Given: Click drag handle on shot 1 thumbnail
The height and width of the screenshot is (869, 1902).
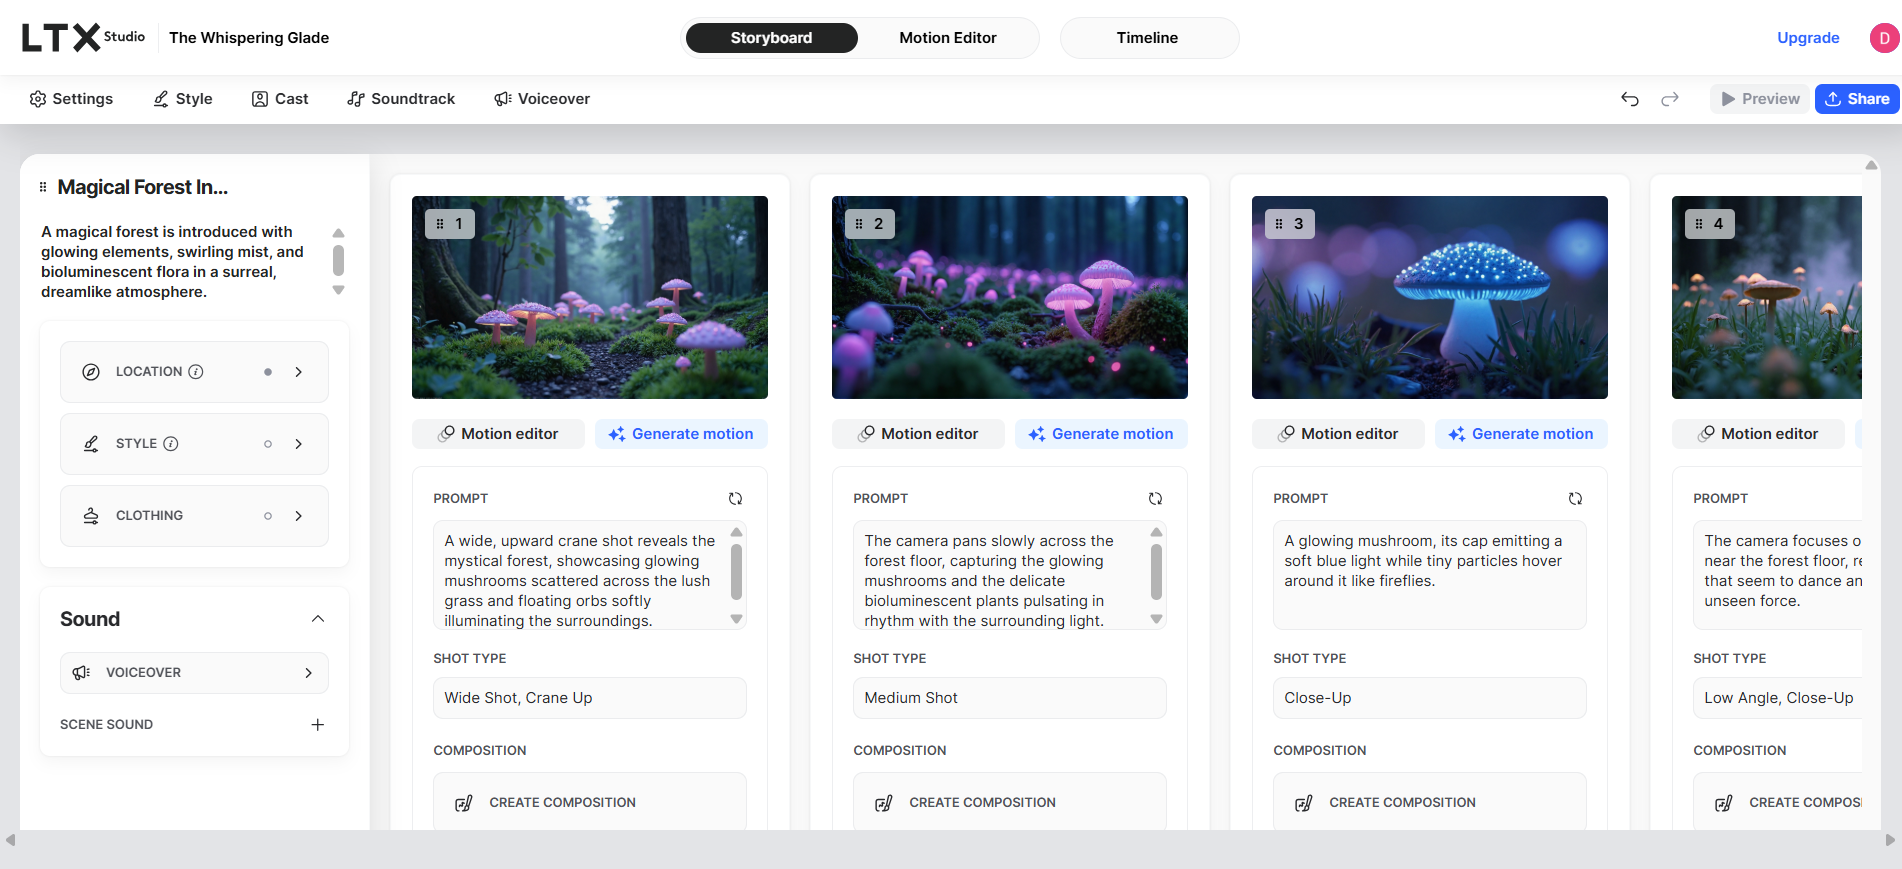Looking at the screenshot, I should 440,224.
